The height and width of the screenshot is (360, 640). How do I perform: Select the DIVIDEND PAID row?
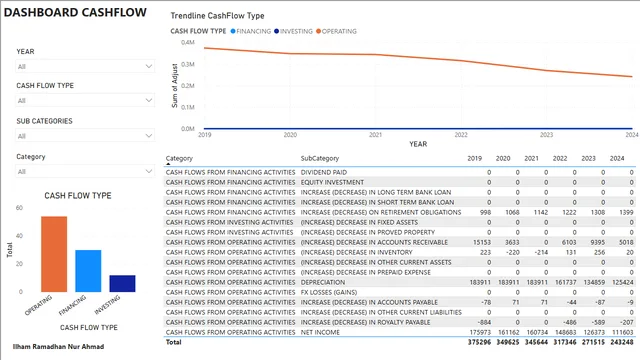click(400, 172)
